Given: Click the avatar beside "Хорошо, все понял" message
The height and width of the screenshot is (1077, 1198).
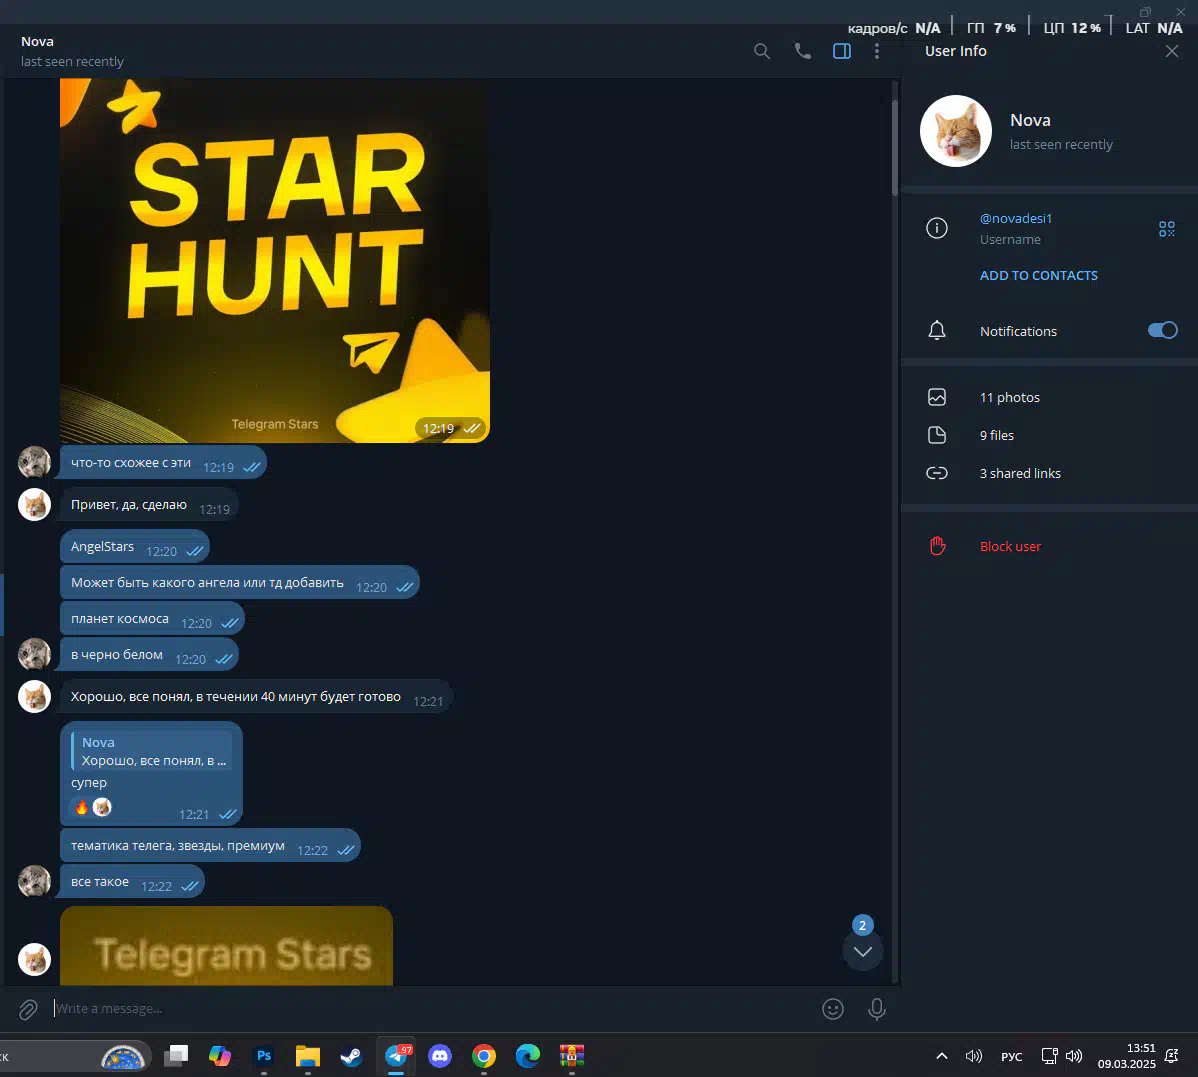Looking at the screenshot, I should pos(34,697).
